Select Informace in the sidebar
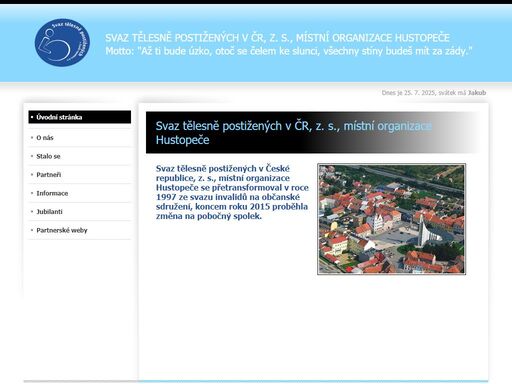This screenshot has height=384, width=512. click(x=52, y=193)
